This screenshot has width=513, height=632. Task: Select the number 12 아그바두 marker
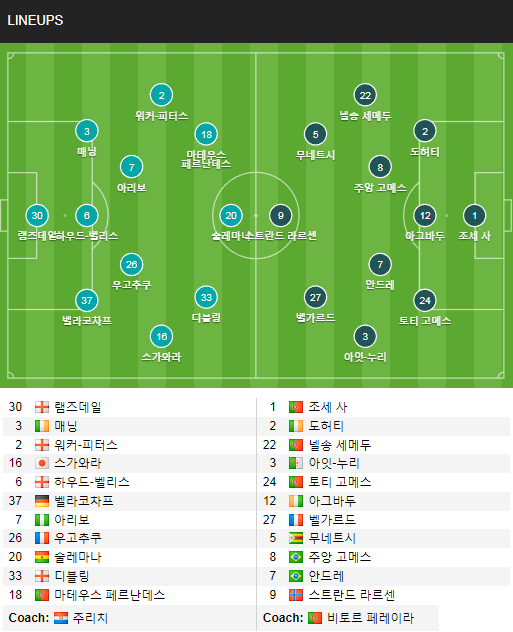click(425, 216)
